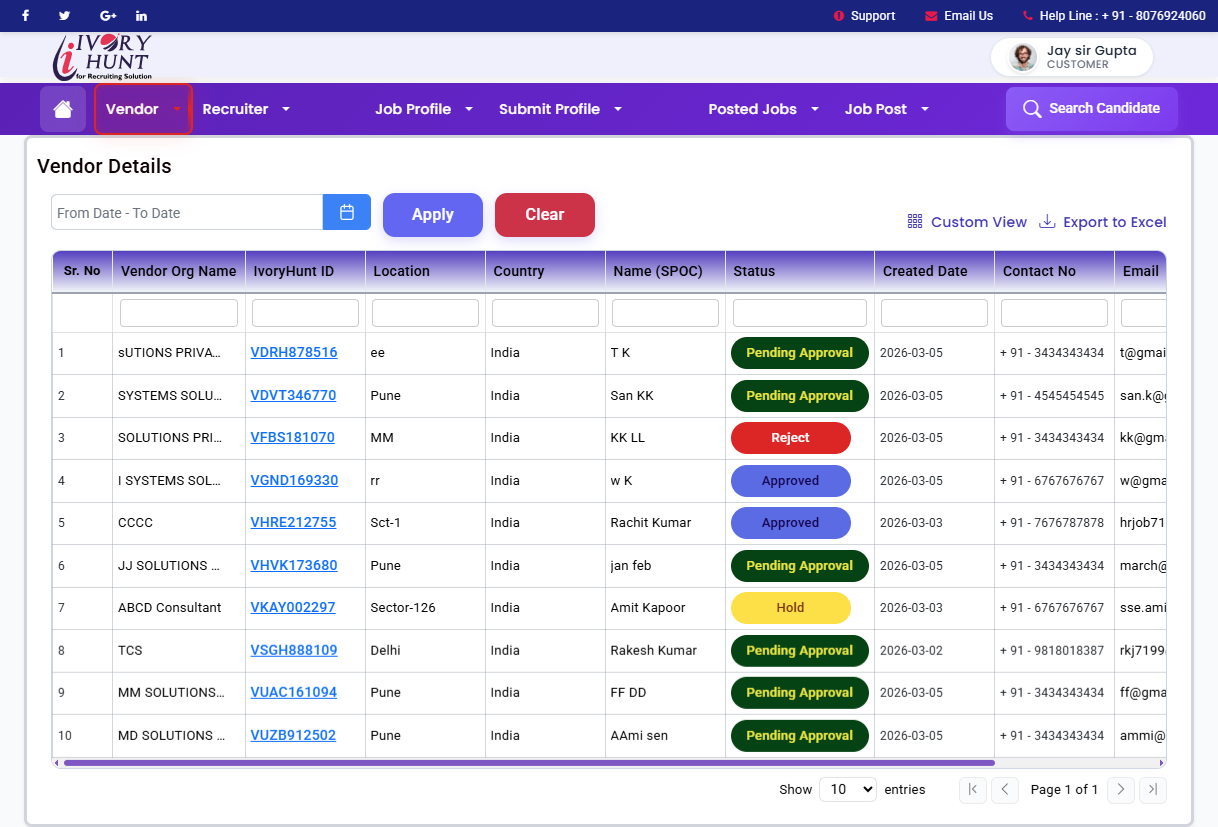Click the table horizontal scrollbar
Screen dimensions: 1218x827
click(x=528, y=763)
